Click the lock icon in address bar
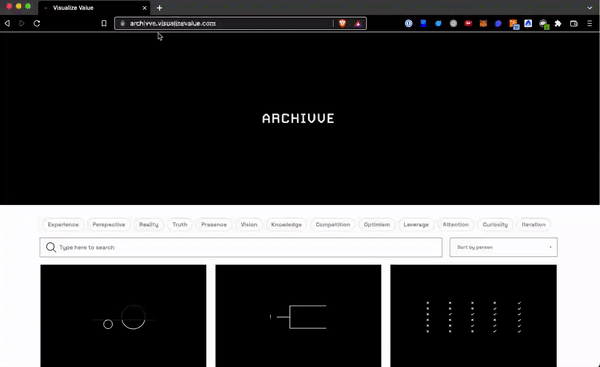 pyautogui.click(x=122, y=23)
